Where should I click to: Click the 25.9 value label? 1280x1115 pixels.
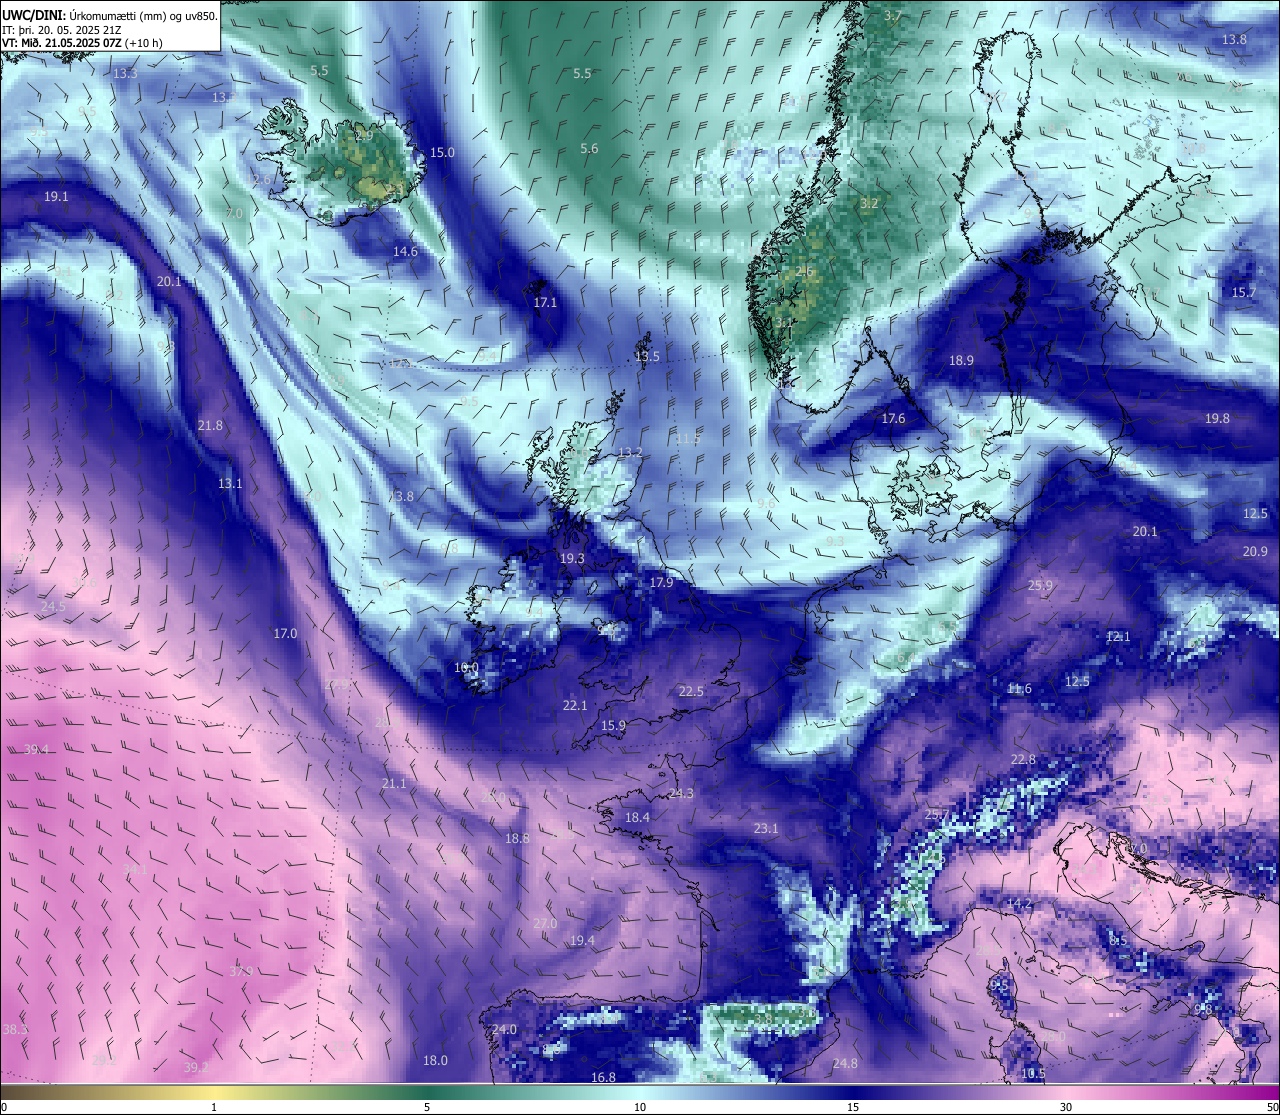point(1040,586)
